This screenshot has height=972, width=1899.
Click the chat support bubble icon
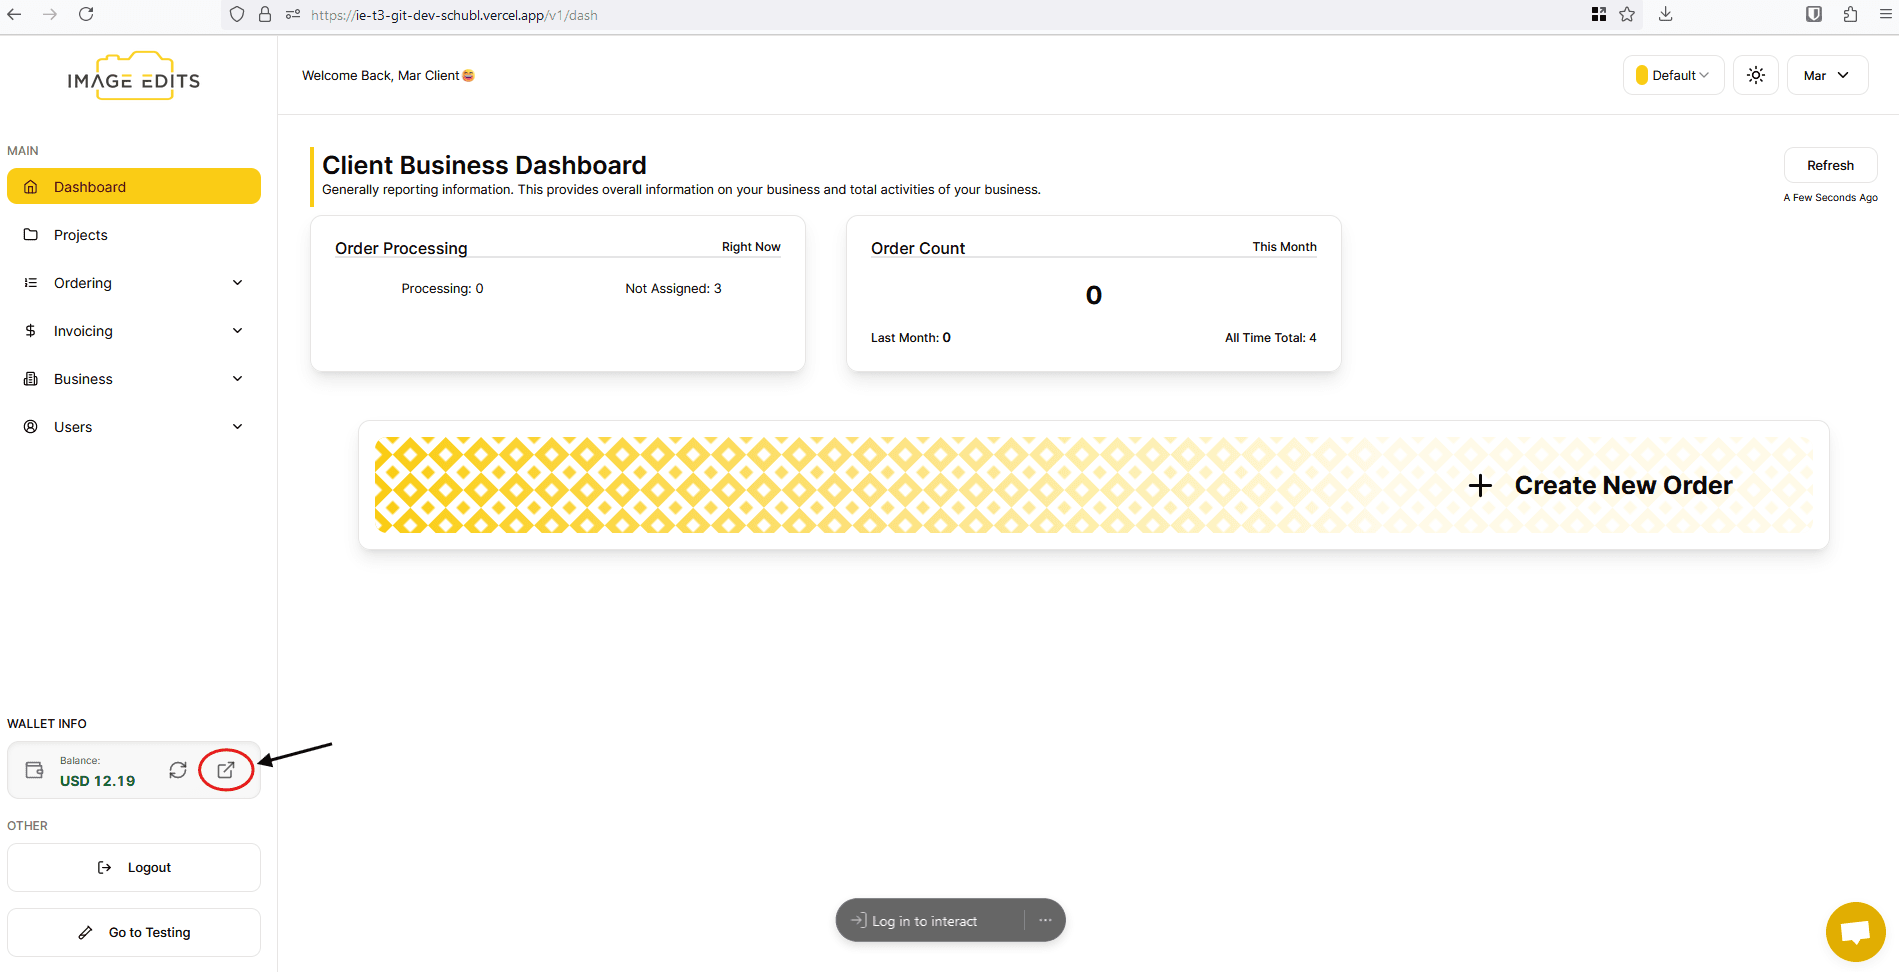click(x=1855, y=932)
